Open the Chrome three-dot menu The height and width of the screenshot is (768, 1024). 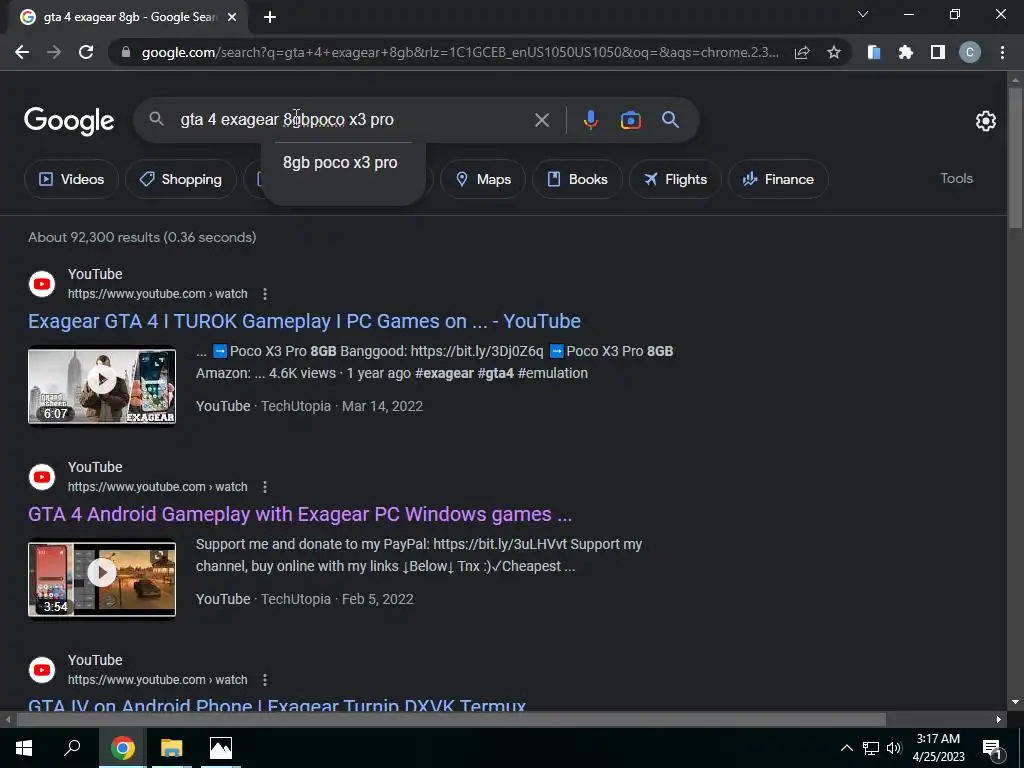pyautogui.click(x=1002, y=52)
